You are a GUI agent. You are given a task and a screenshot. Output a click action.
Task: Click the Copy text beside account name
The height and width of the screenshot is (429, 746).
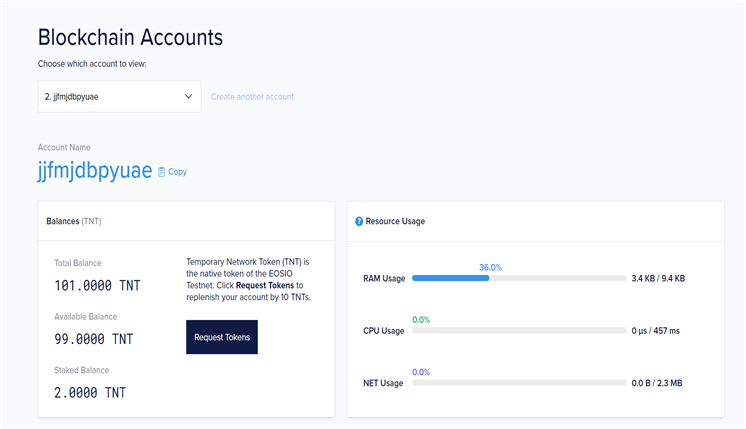[x=177, y=172]
